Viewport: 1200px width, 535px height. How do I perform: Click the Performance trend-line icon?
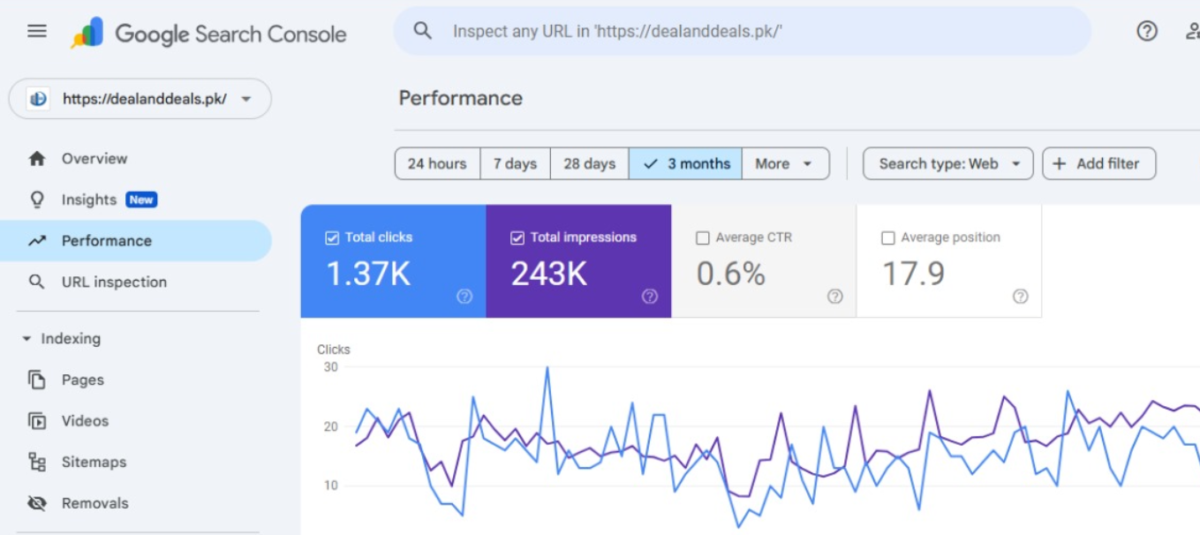(37, 241)
